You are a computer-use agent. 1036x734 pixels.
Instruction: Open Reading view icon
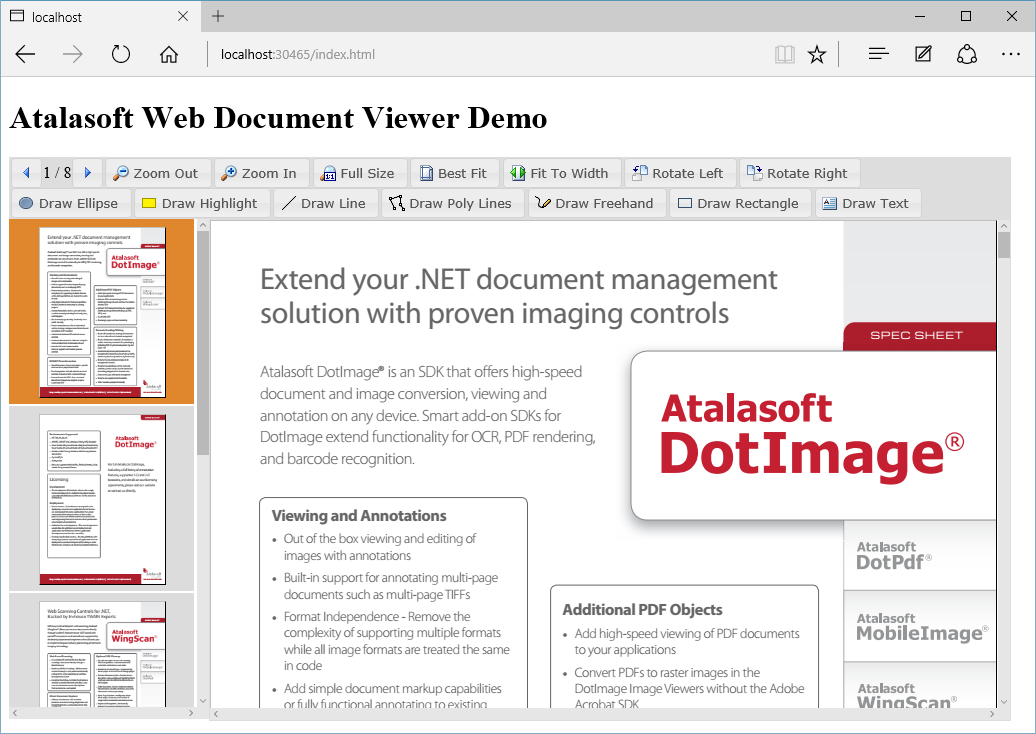[784, 54]
